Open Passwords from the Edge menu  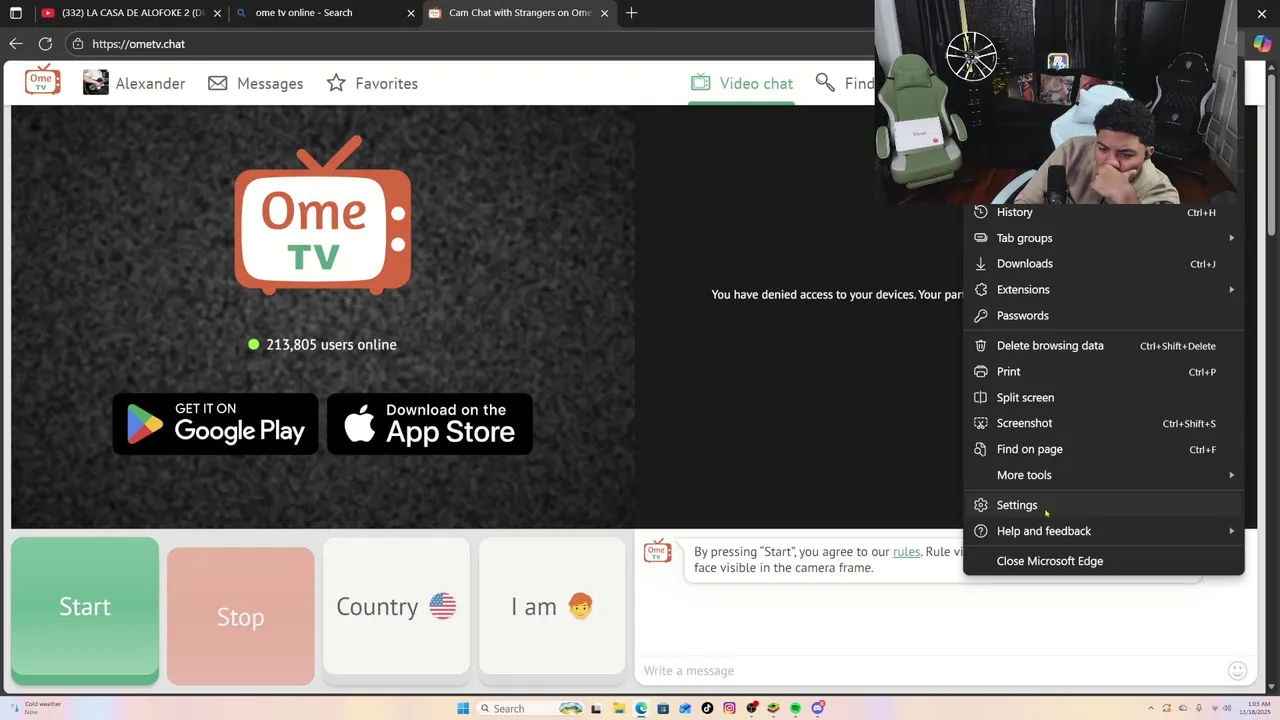point(1104,316)
